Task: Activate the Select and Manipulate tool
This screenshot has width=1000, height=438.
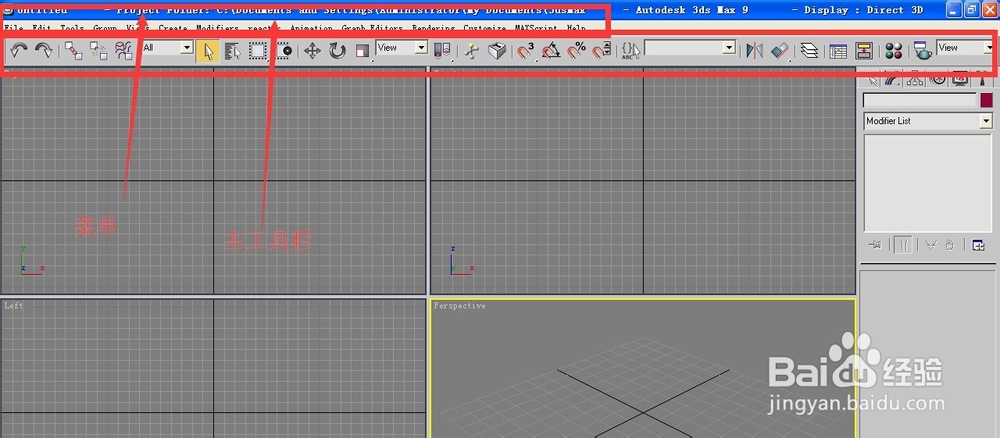Action: click(471, 51)
